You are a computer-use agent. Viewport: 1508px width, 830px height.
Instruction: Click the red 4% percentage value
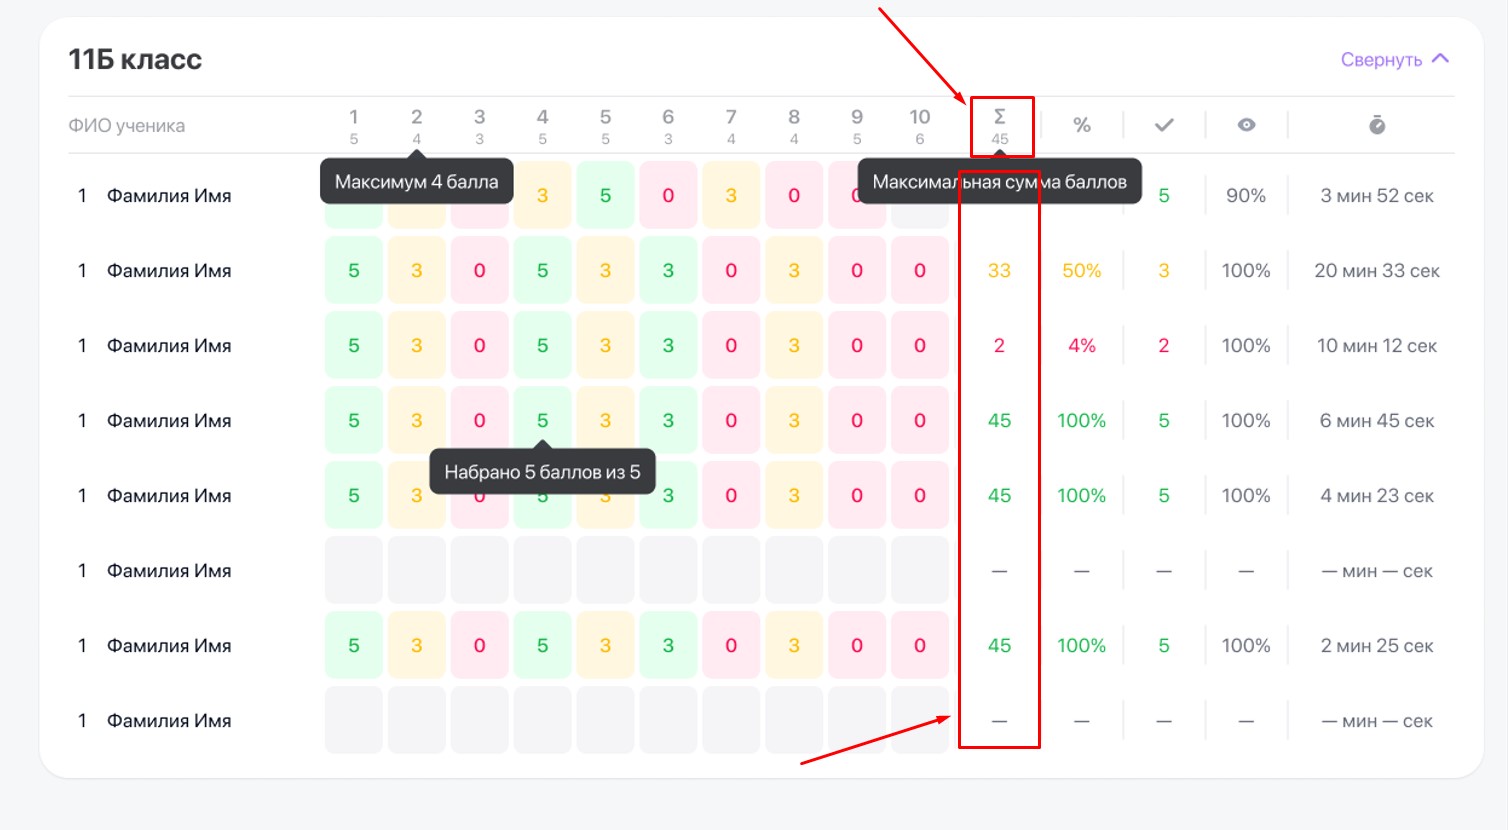[x=1081, y=346]
